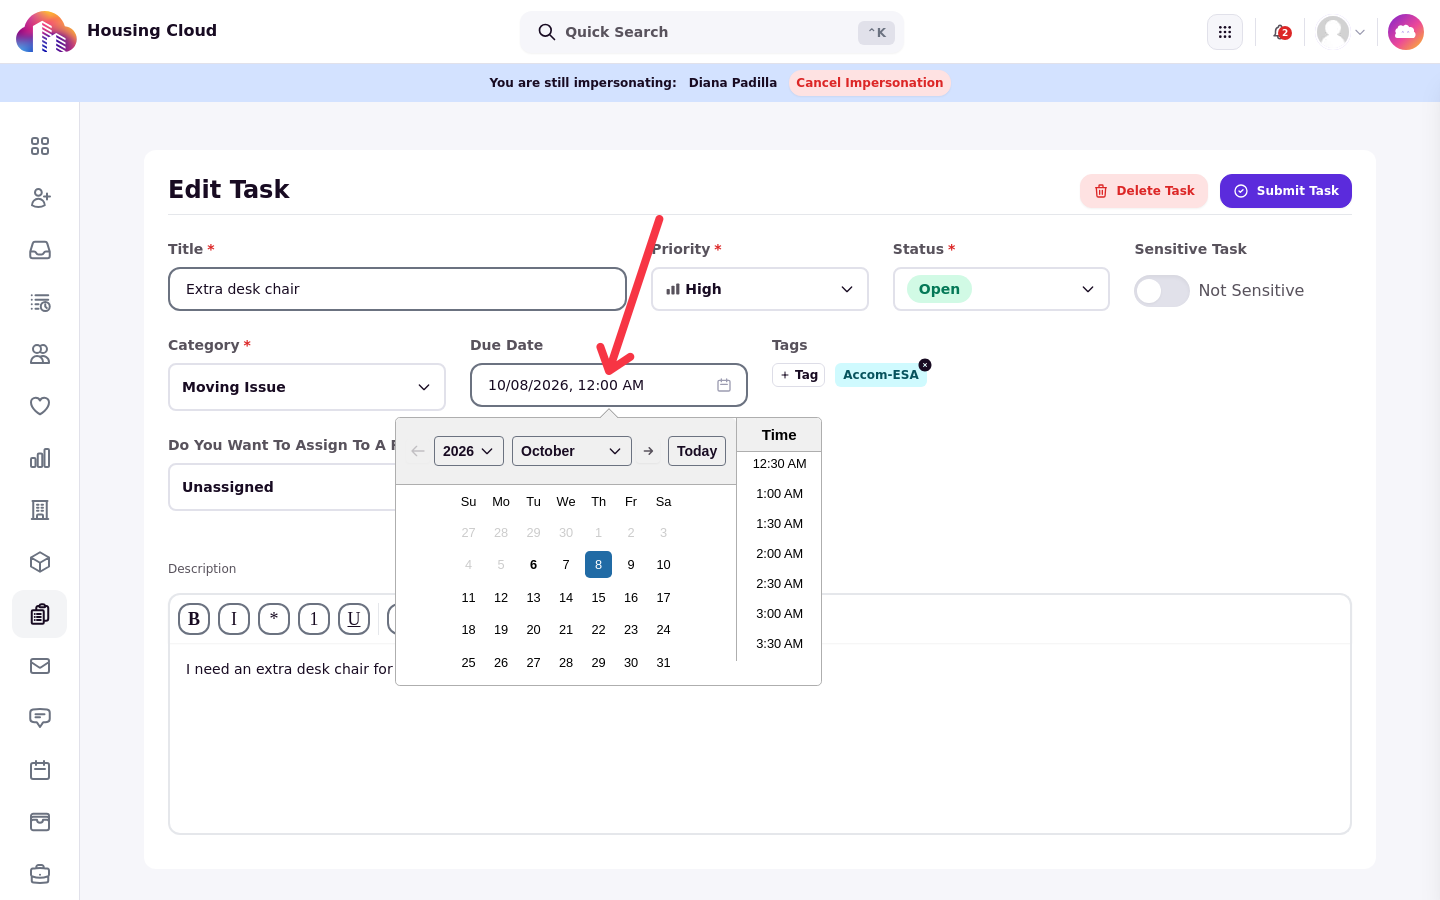Toggle bullet list in description editor
The width and height of the screenshot is (1440, 900).
[274, 619]
